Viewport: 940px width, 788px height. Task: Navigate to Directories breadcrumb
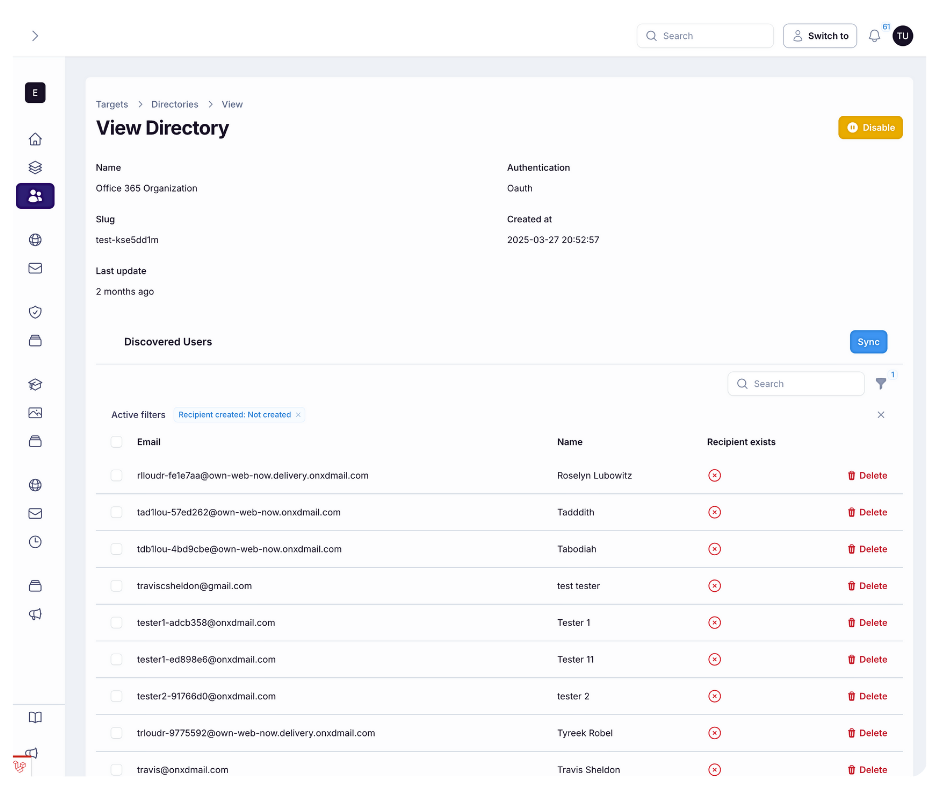click(x=175, y=104)
